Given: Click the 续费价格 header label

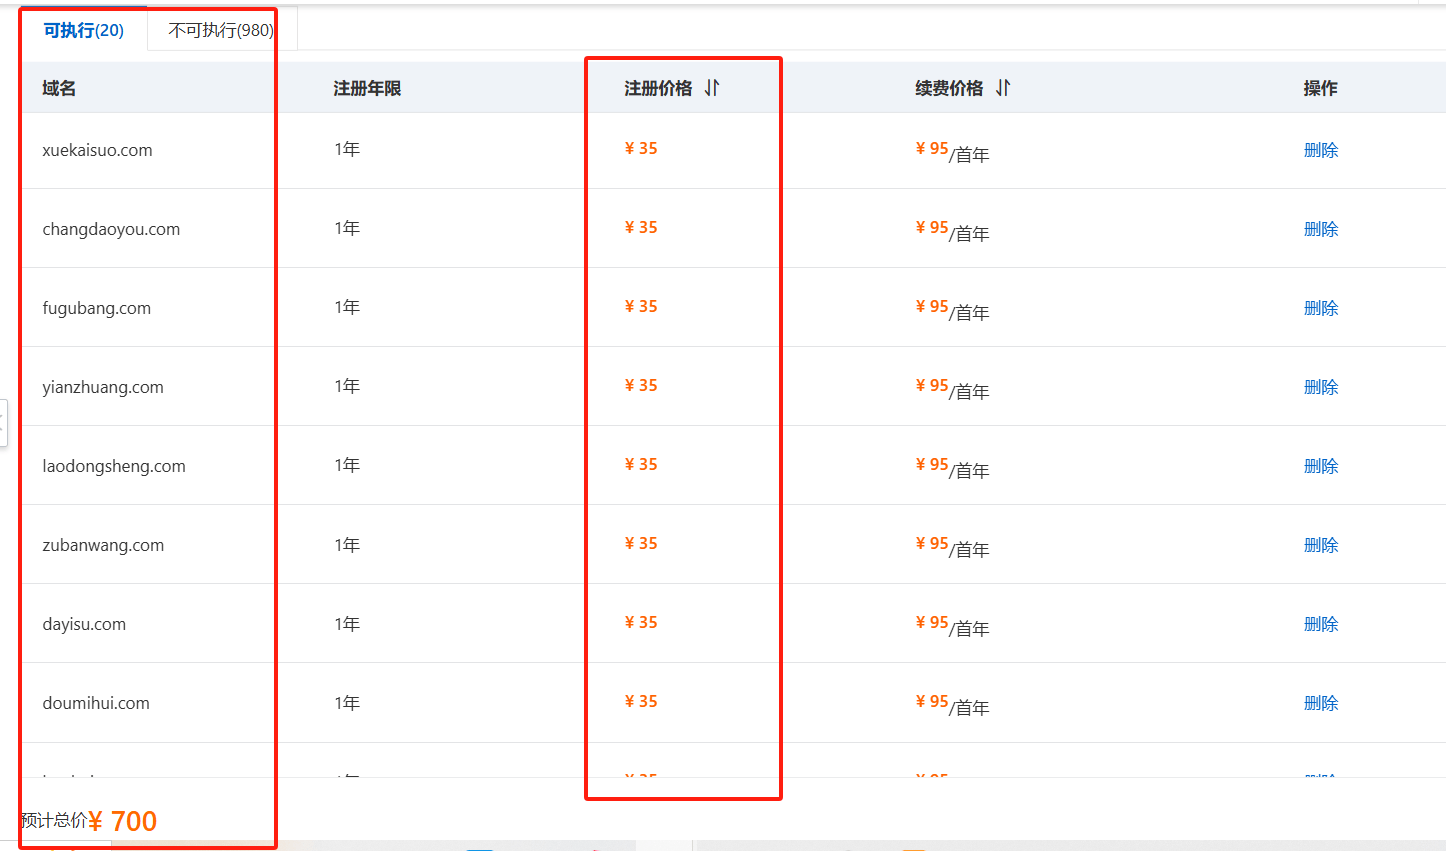Looking at the screenshot, I should pos(949,88).
